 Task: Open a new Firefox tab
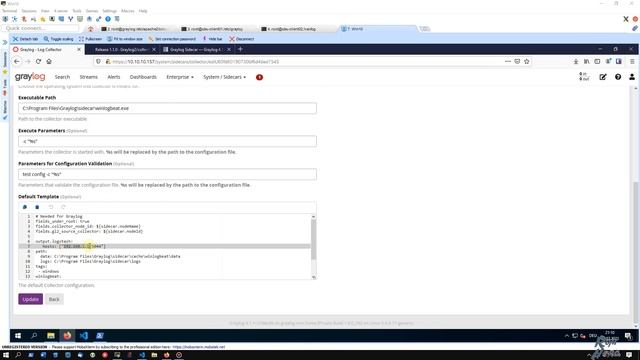click(x=240, y=49)
